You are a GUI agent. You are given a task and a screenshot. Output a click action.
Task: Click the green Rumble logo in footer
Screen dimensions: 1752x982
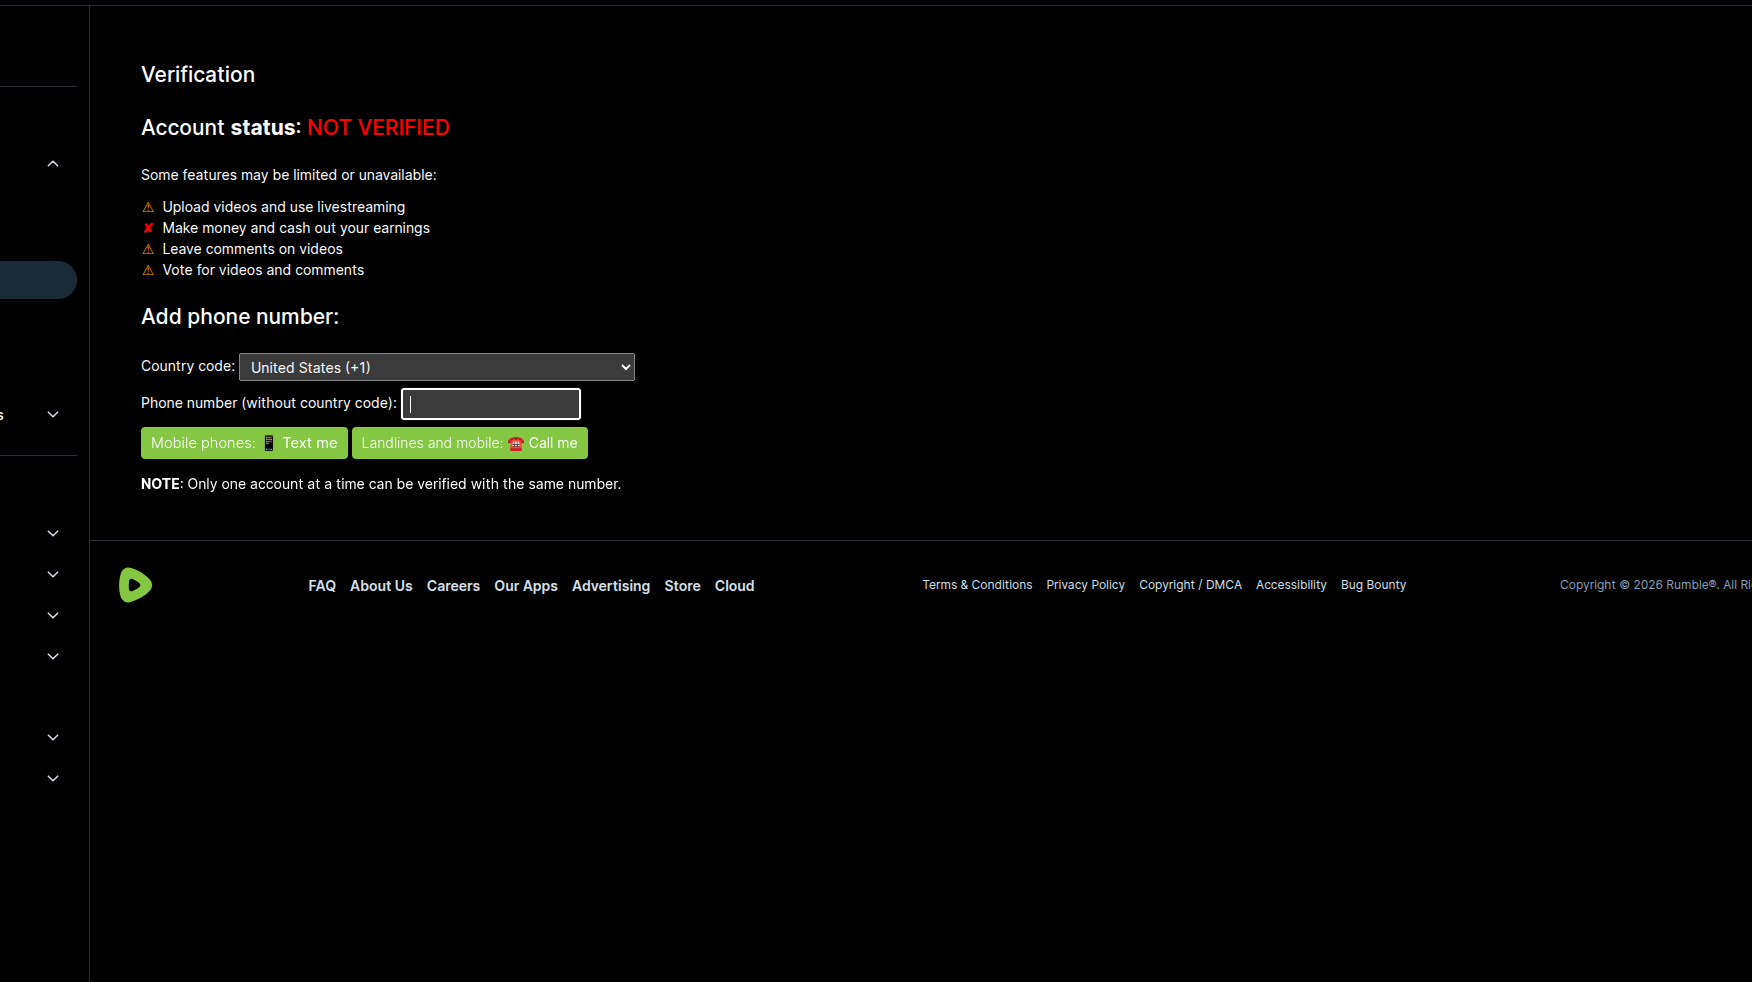tap(135, 585)
